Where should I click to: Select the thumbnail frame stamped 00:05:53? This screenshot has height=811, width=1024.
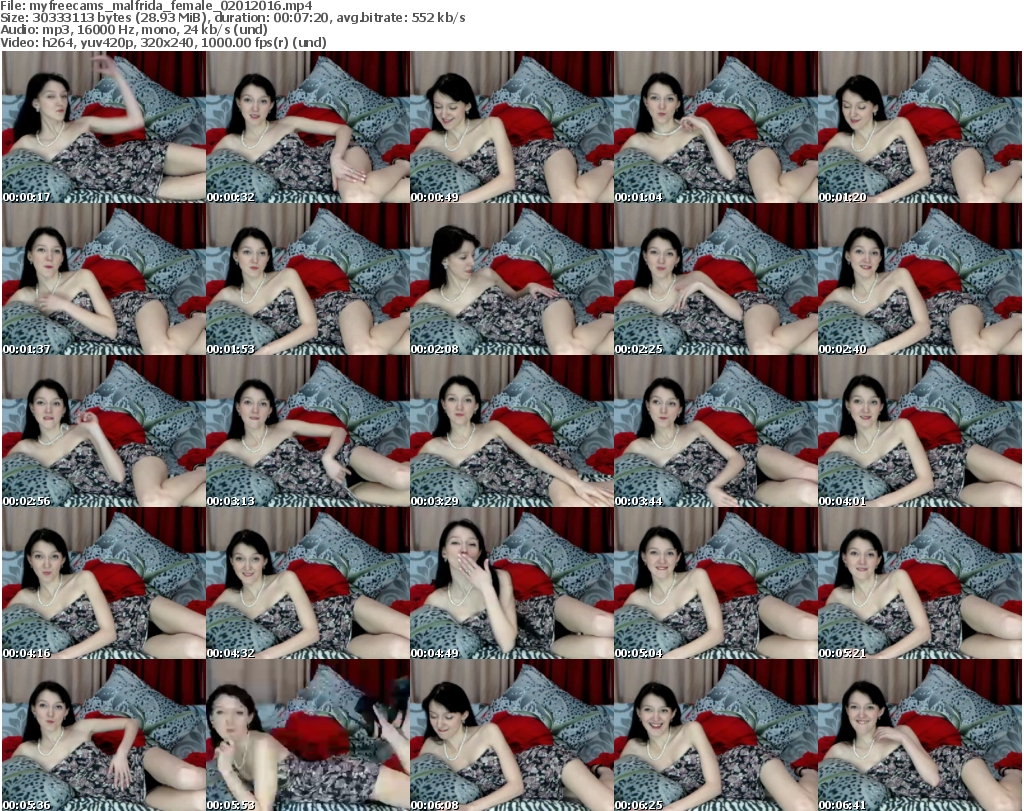click(x=308, y=735)
